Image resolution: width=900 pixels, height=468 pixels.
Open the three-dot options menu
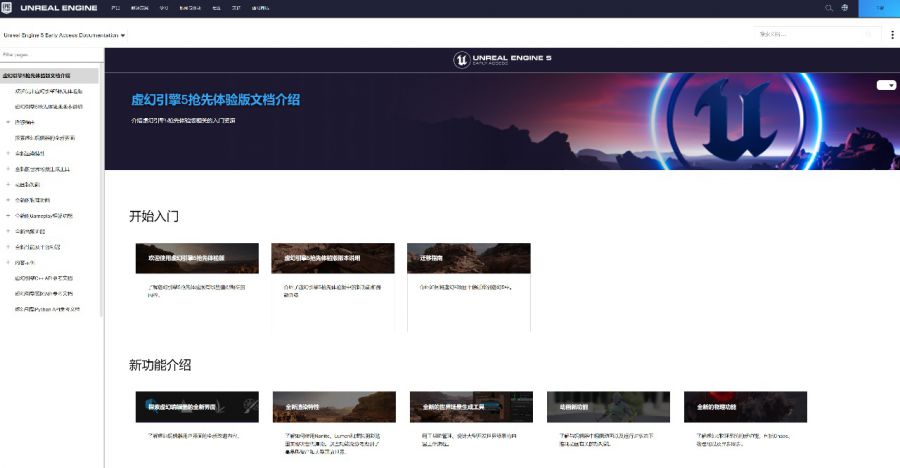[x=892, y=34]
